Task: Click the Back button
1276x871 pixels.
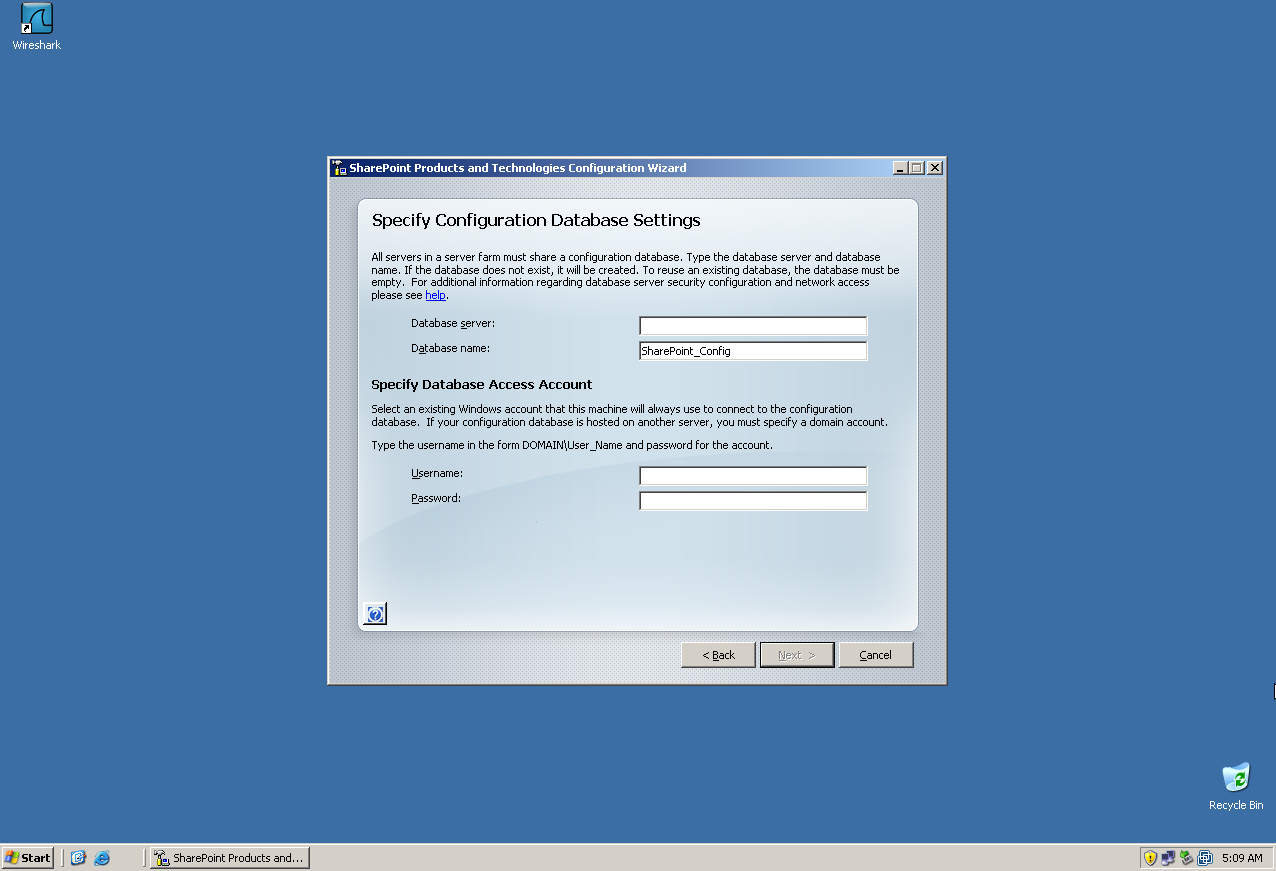Action: (x=718, y=654)
